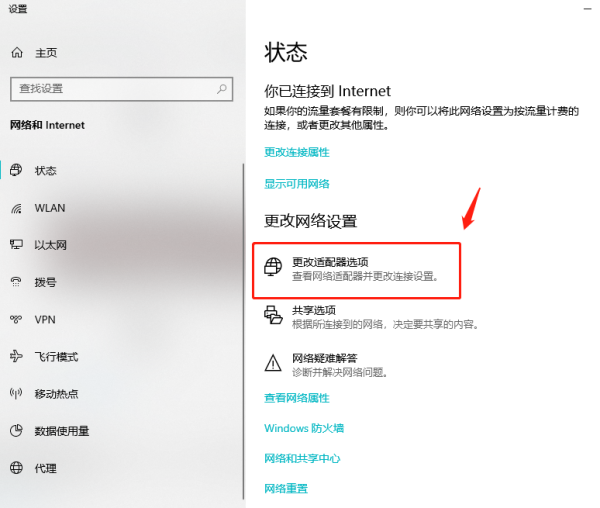
Task: Click the 更改网络设置 heading
Action: pos(310,221)
